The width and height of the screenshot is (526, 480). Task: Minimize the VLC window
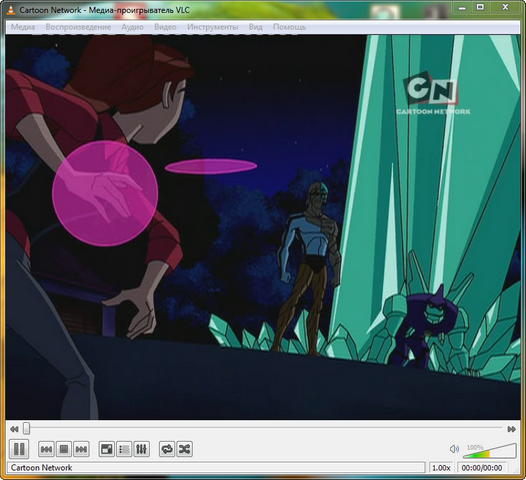462,8
